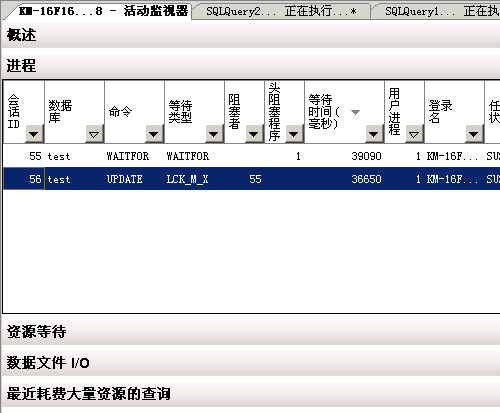Open filter dropdown for 等待时间 column
The height and width of the screenshot is (413, 500).
tap(374, 134)
